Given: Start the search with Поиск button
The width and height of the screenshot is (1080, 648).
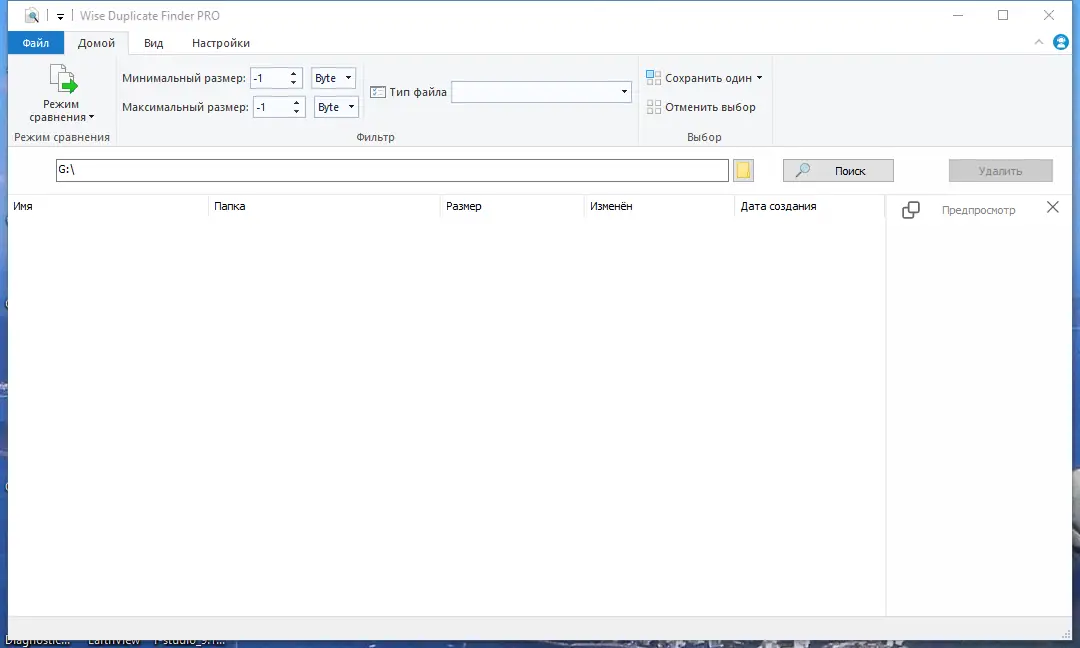Looking at the screenshot, I should 838,171.
